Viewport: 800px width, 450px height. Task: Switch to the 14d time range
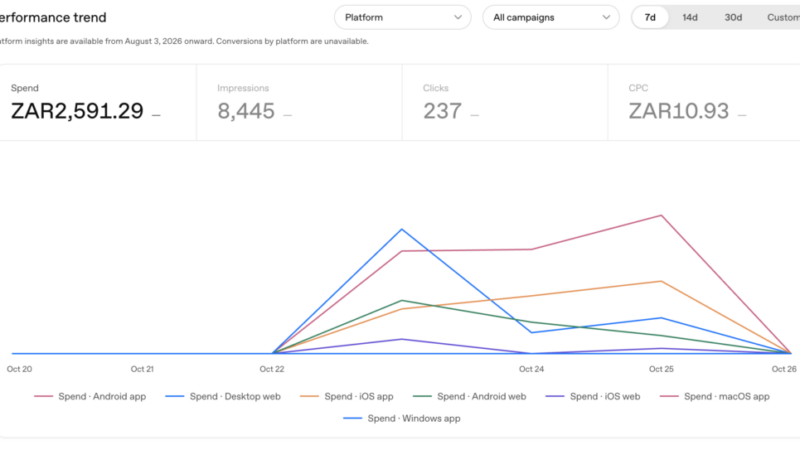(x=690, y=17)
